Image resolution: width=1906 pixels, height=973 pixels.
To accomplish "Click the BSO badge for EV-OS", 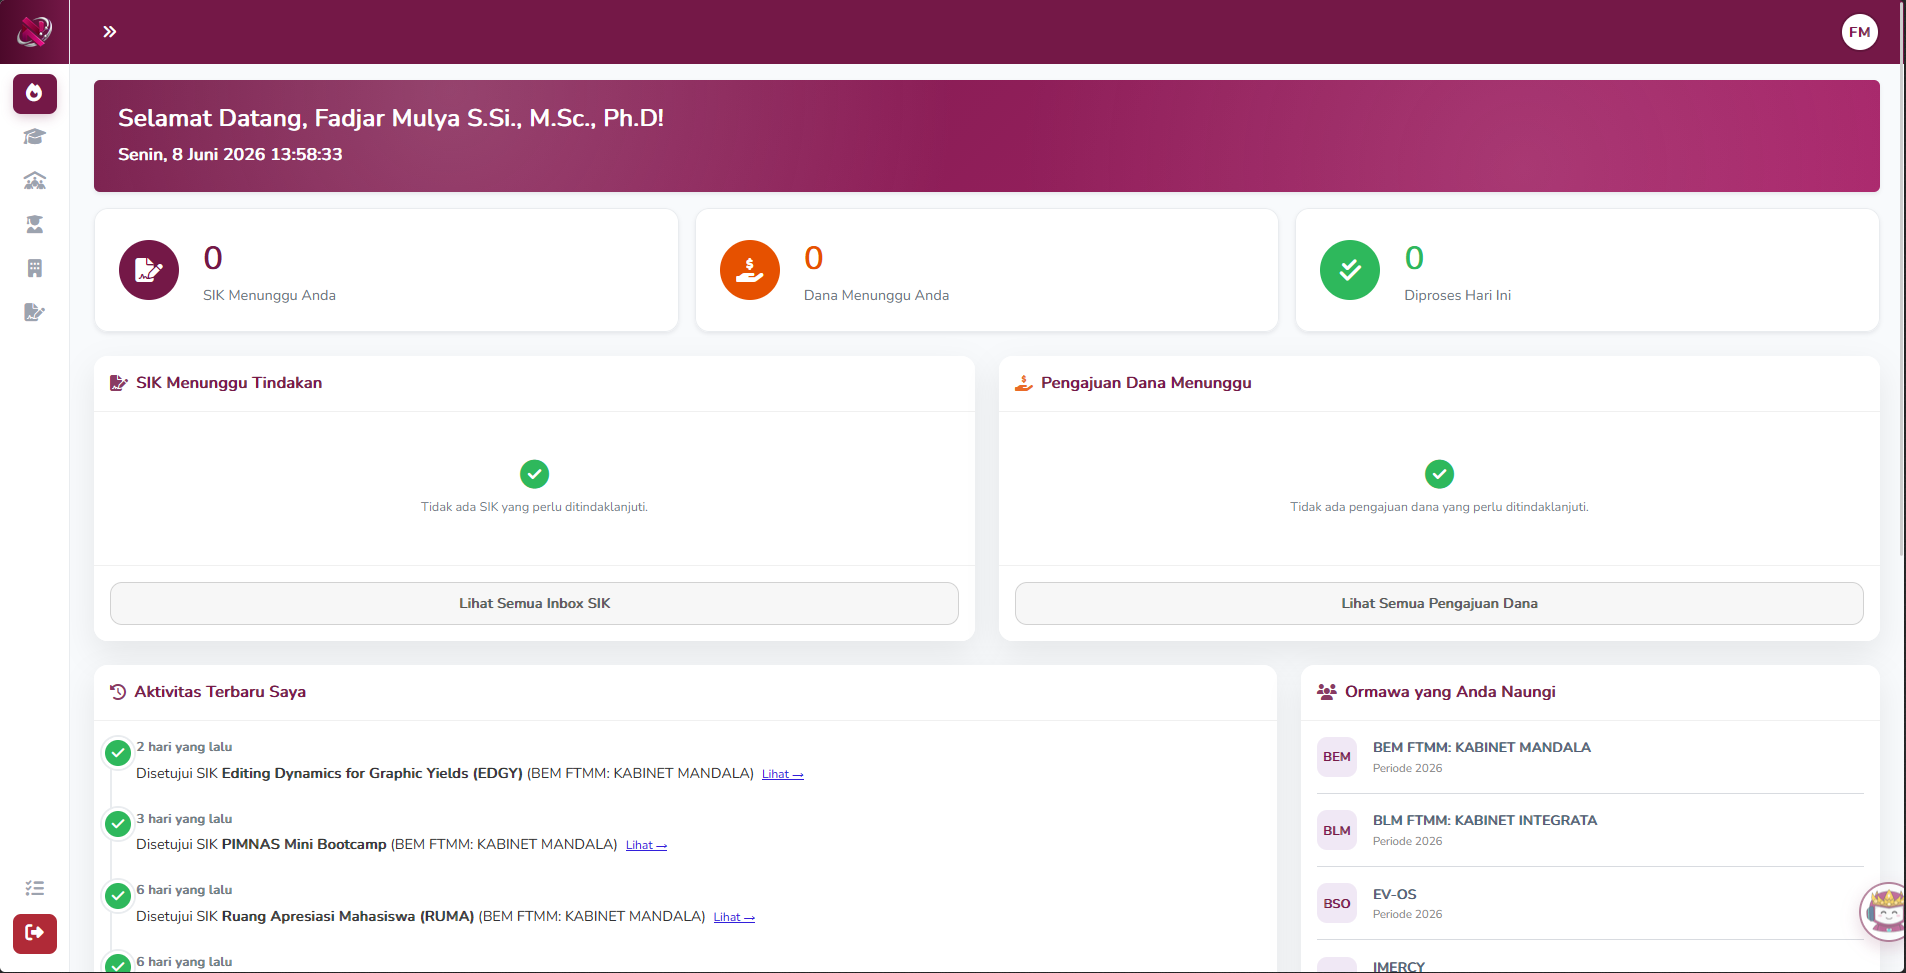I will (1337, 903).
